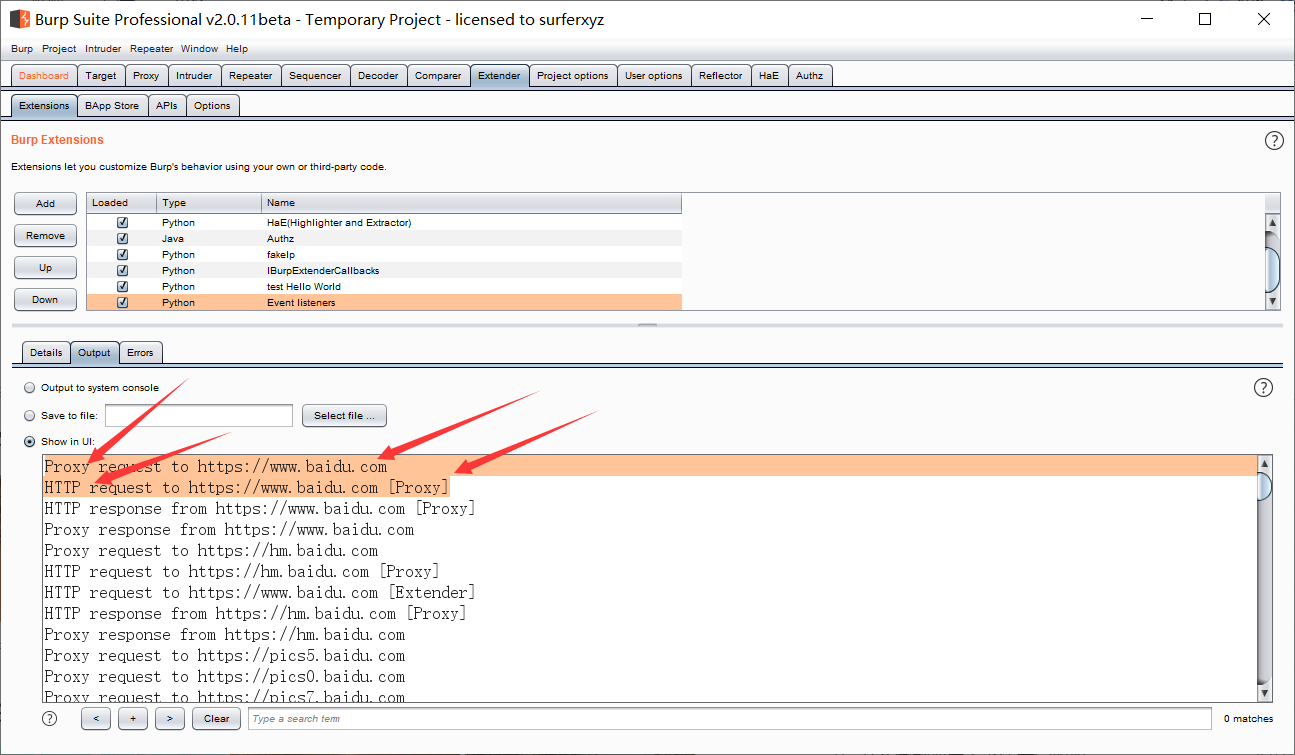Toggle the Loaded checkbox for fakeIp
Screen dimensions: 1295x755
[x=123, y=254]
